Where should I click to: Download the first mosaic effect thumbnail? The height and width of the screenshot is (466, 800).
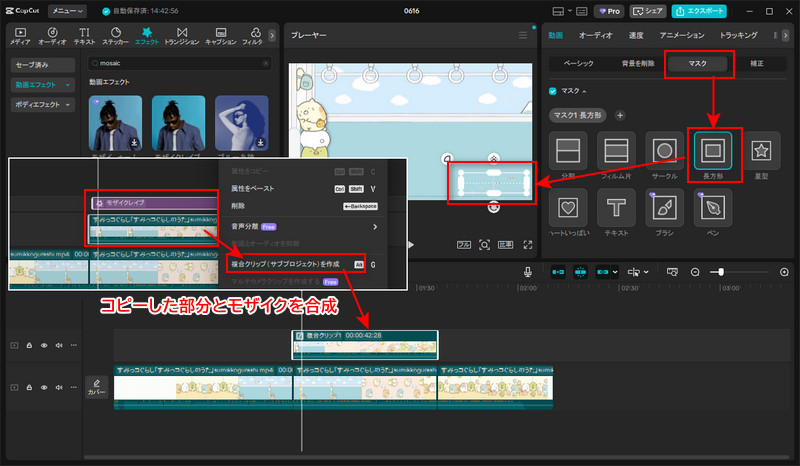coord(134,142)
